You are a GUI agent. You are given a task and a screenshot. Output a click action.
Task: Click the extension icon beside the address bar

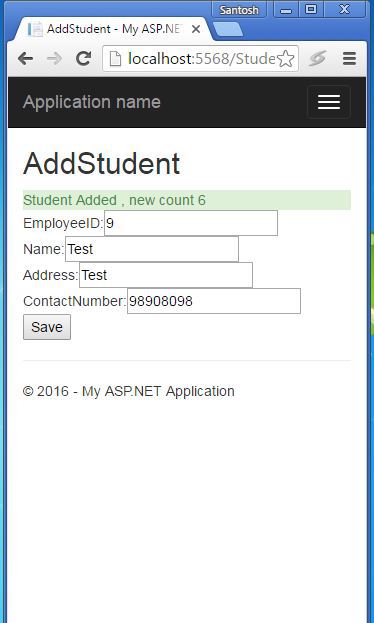click(317, 59)
